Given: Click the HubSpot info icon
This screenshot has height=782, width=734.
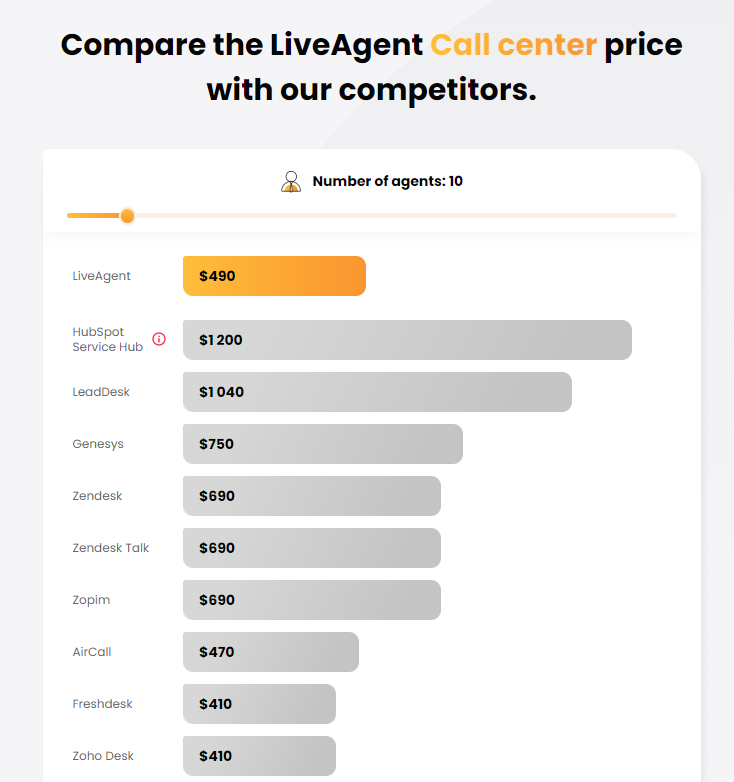Looking at the screenshot, I should click(159, 339).
